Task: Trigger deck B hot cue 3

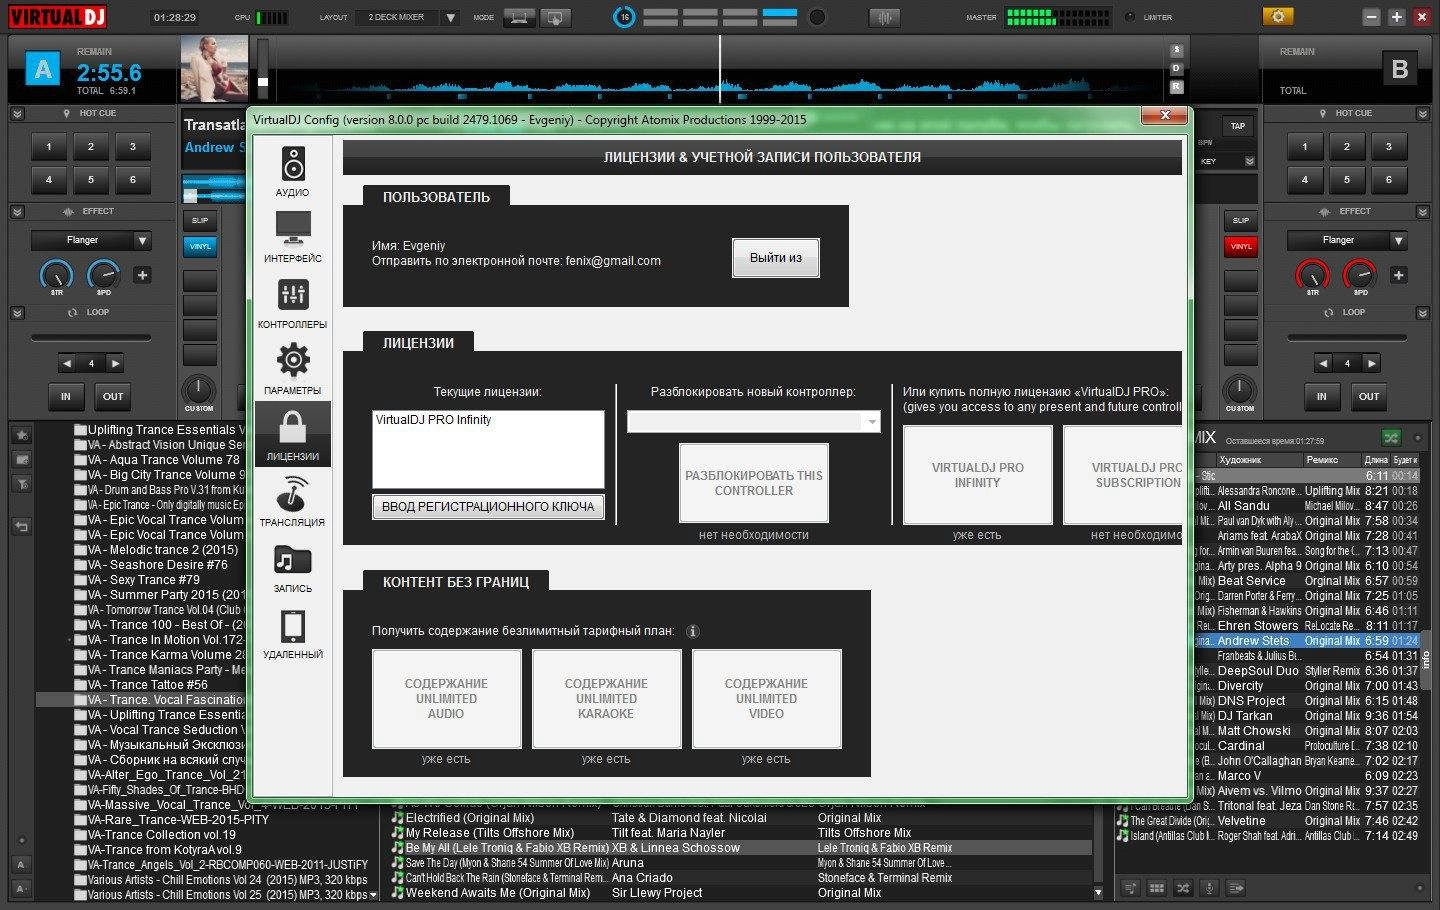Action: pos(1389,147)
